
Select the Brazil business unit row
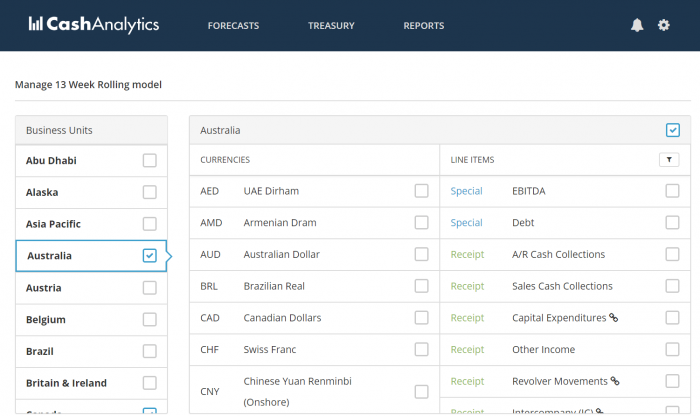click(x=92, y=351)
